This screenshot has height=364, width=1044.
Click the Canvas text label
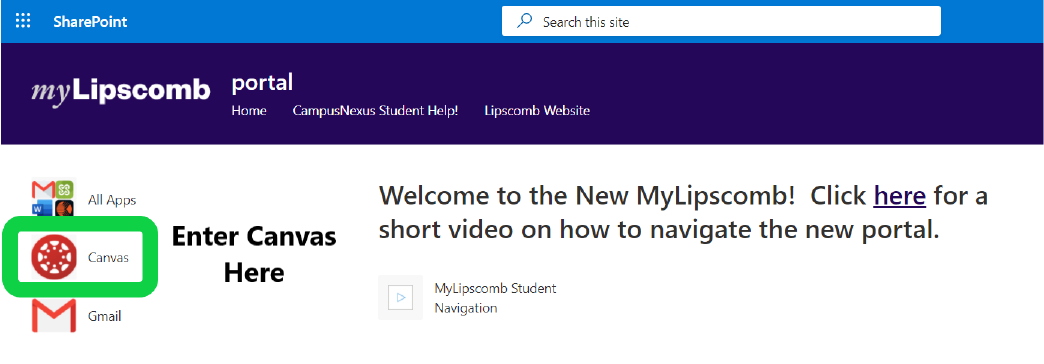(108, 258)
